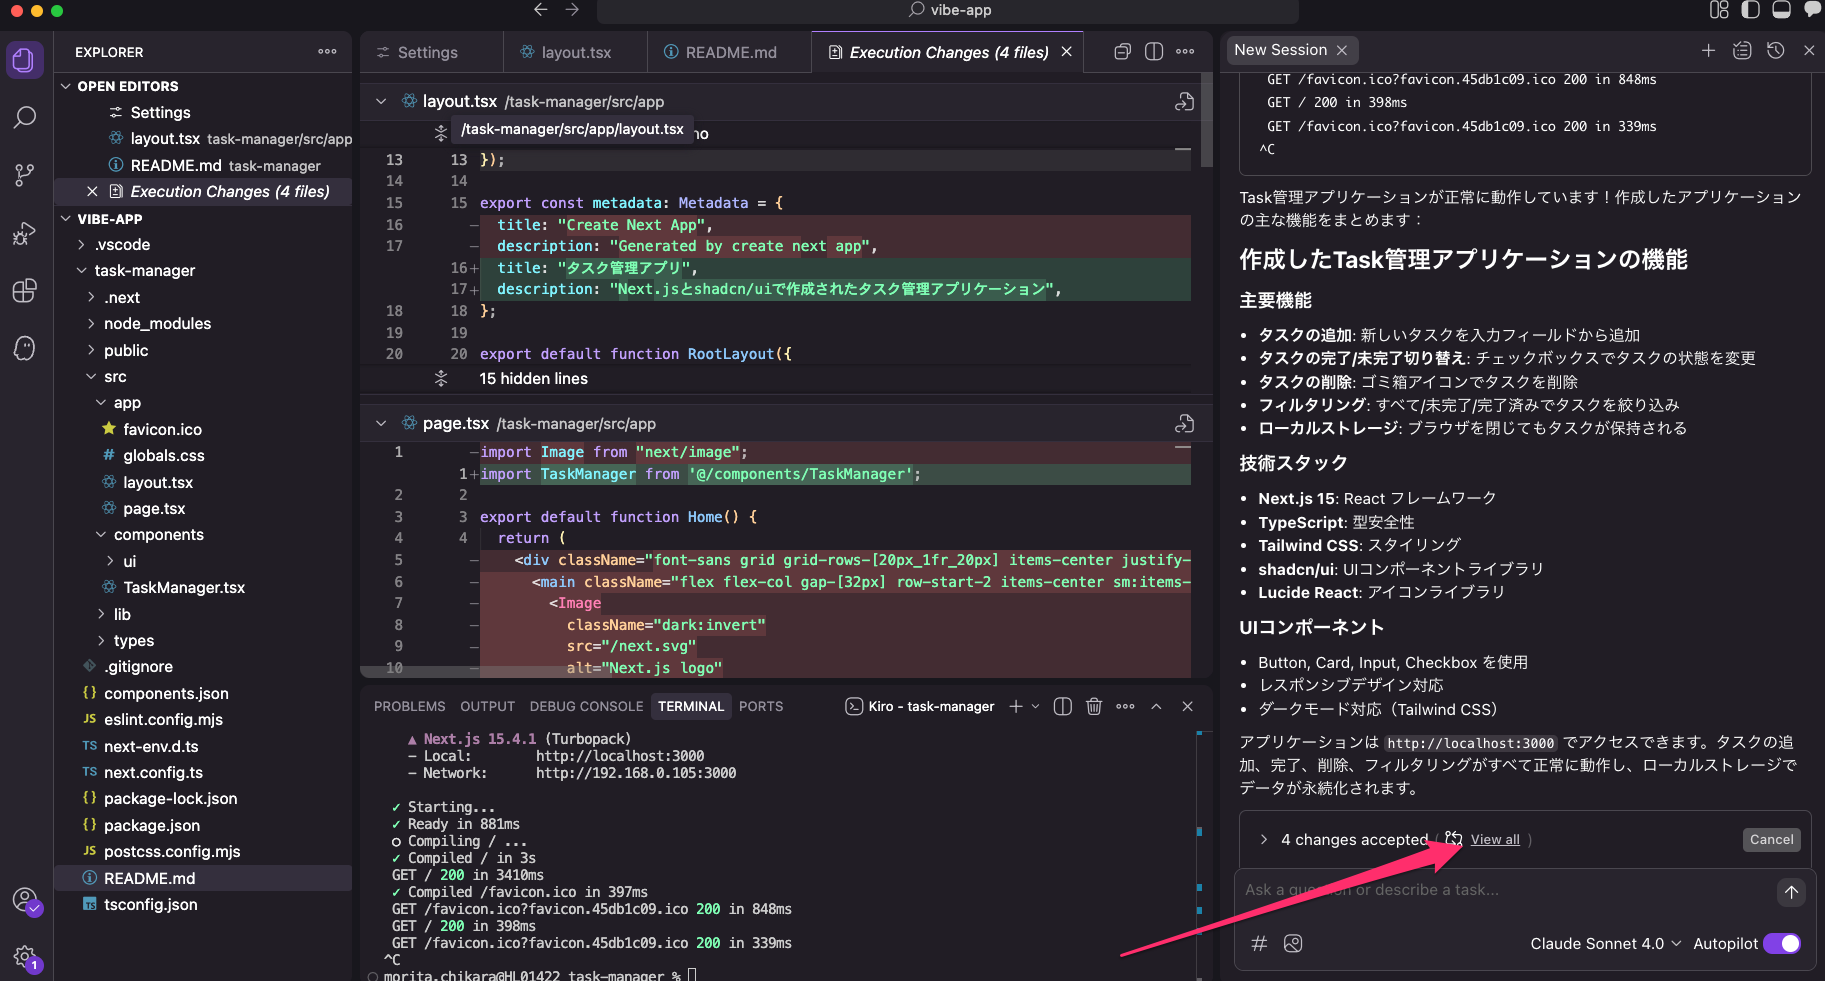
Task: Open vibe-app command center search bar
Action: pyautogui.click(x=947, y=10)
